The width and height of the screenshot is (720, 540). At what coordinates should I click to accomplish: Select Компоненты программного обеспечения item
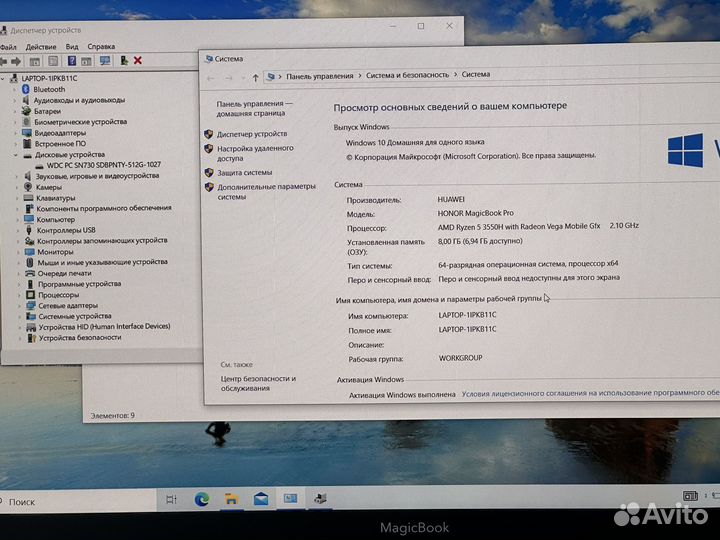point(104,208)
